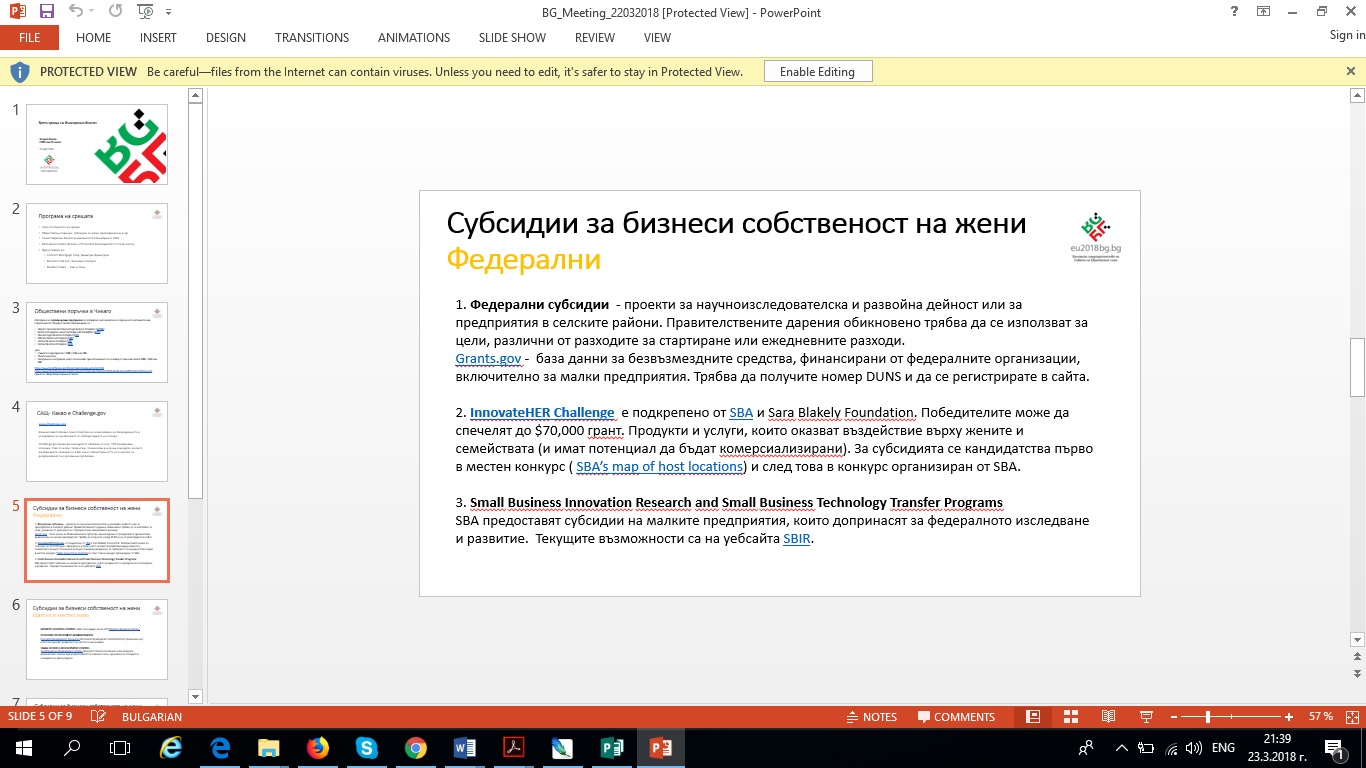This screenshot has width=1366, height=768.
Task: Click Enable Editing button
Action: coord(817,72)
